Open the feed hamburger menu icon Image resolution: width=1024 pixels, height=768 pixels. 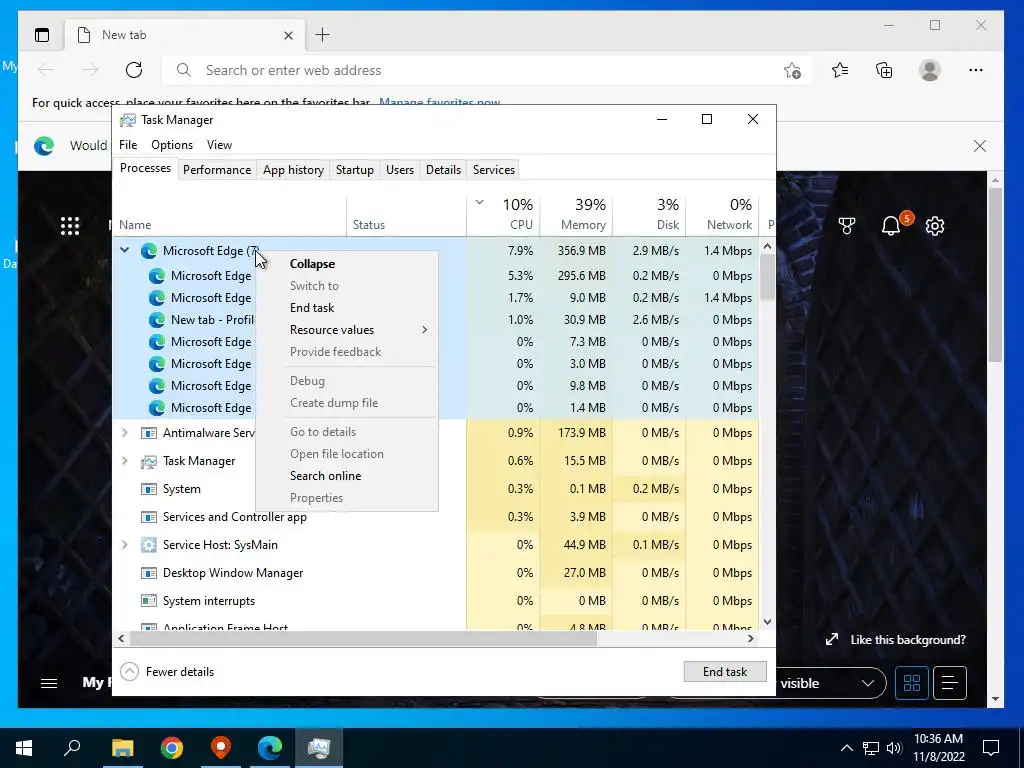pos(49,683)
